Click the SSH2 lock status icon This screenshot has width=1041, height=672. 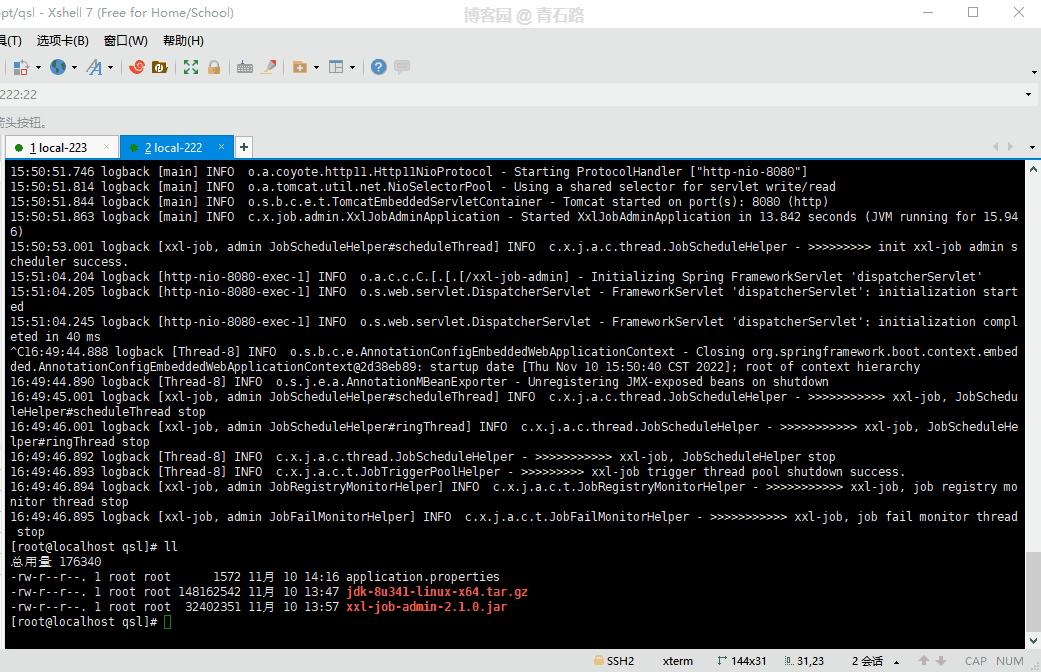614,661
